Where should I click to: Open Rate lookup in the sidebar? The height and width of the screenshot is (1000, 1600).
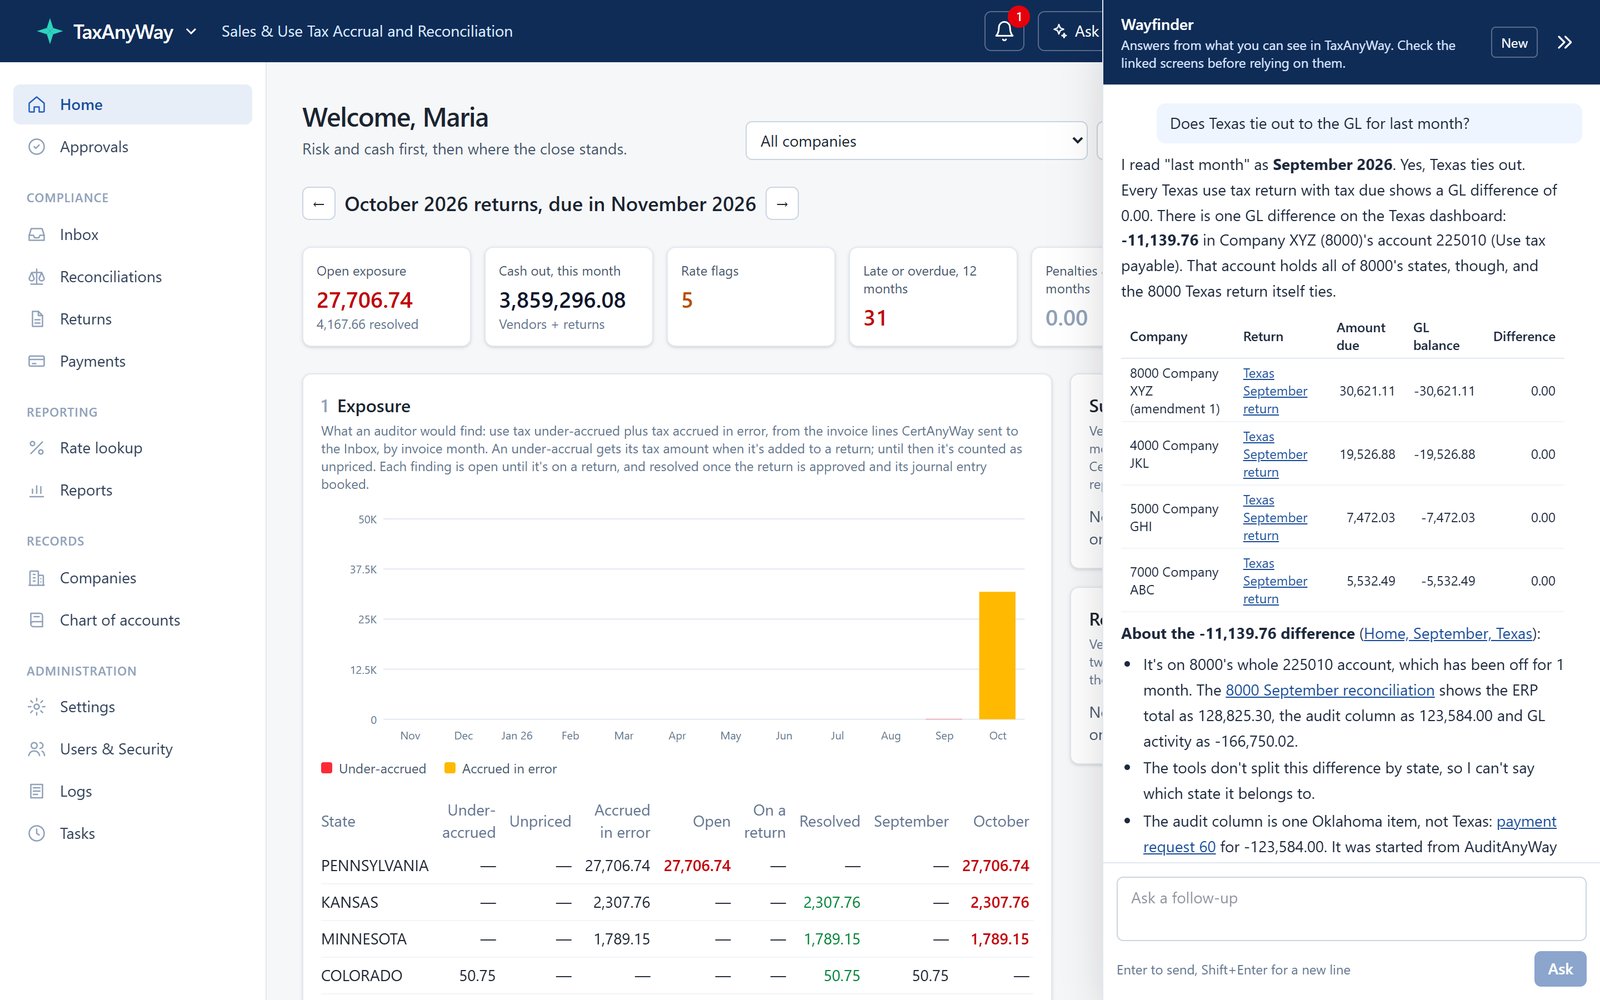tap(133, 448)
